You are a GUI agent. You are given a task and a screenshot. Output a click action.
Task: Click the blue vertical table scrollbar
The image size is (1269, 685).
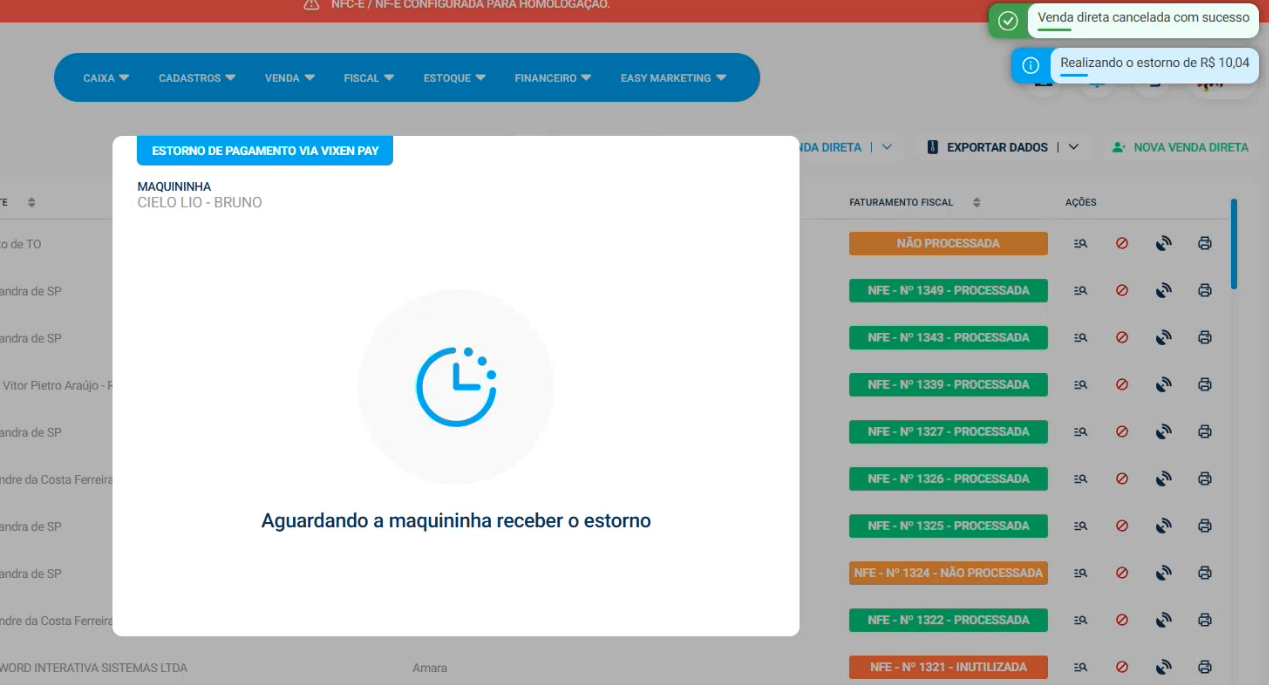pyautogui.click(x=1234, y=244)
